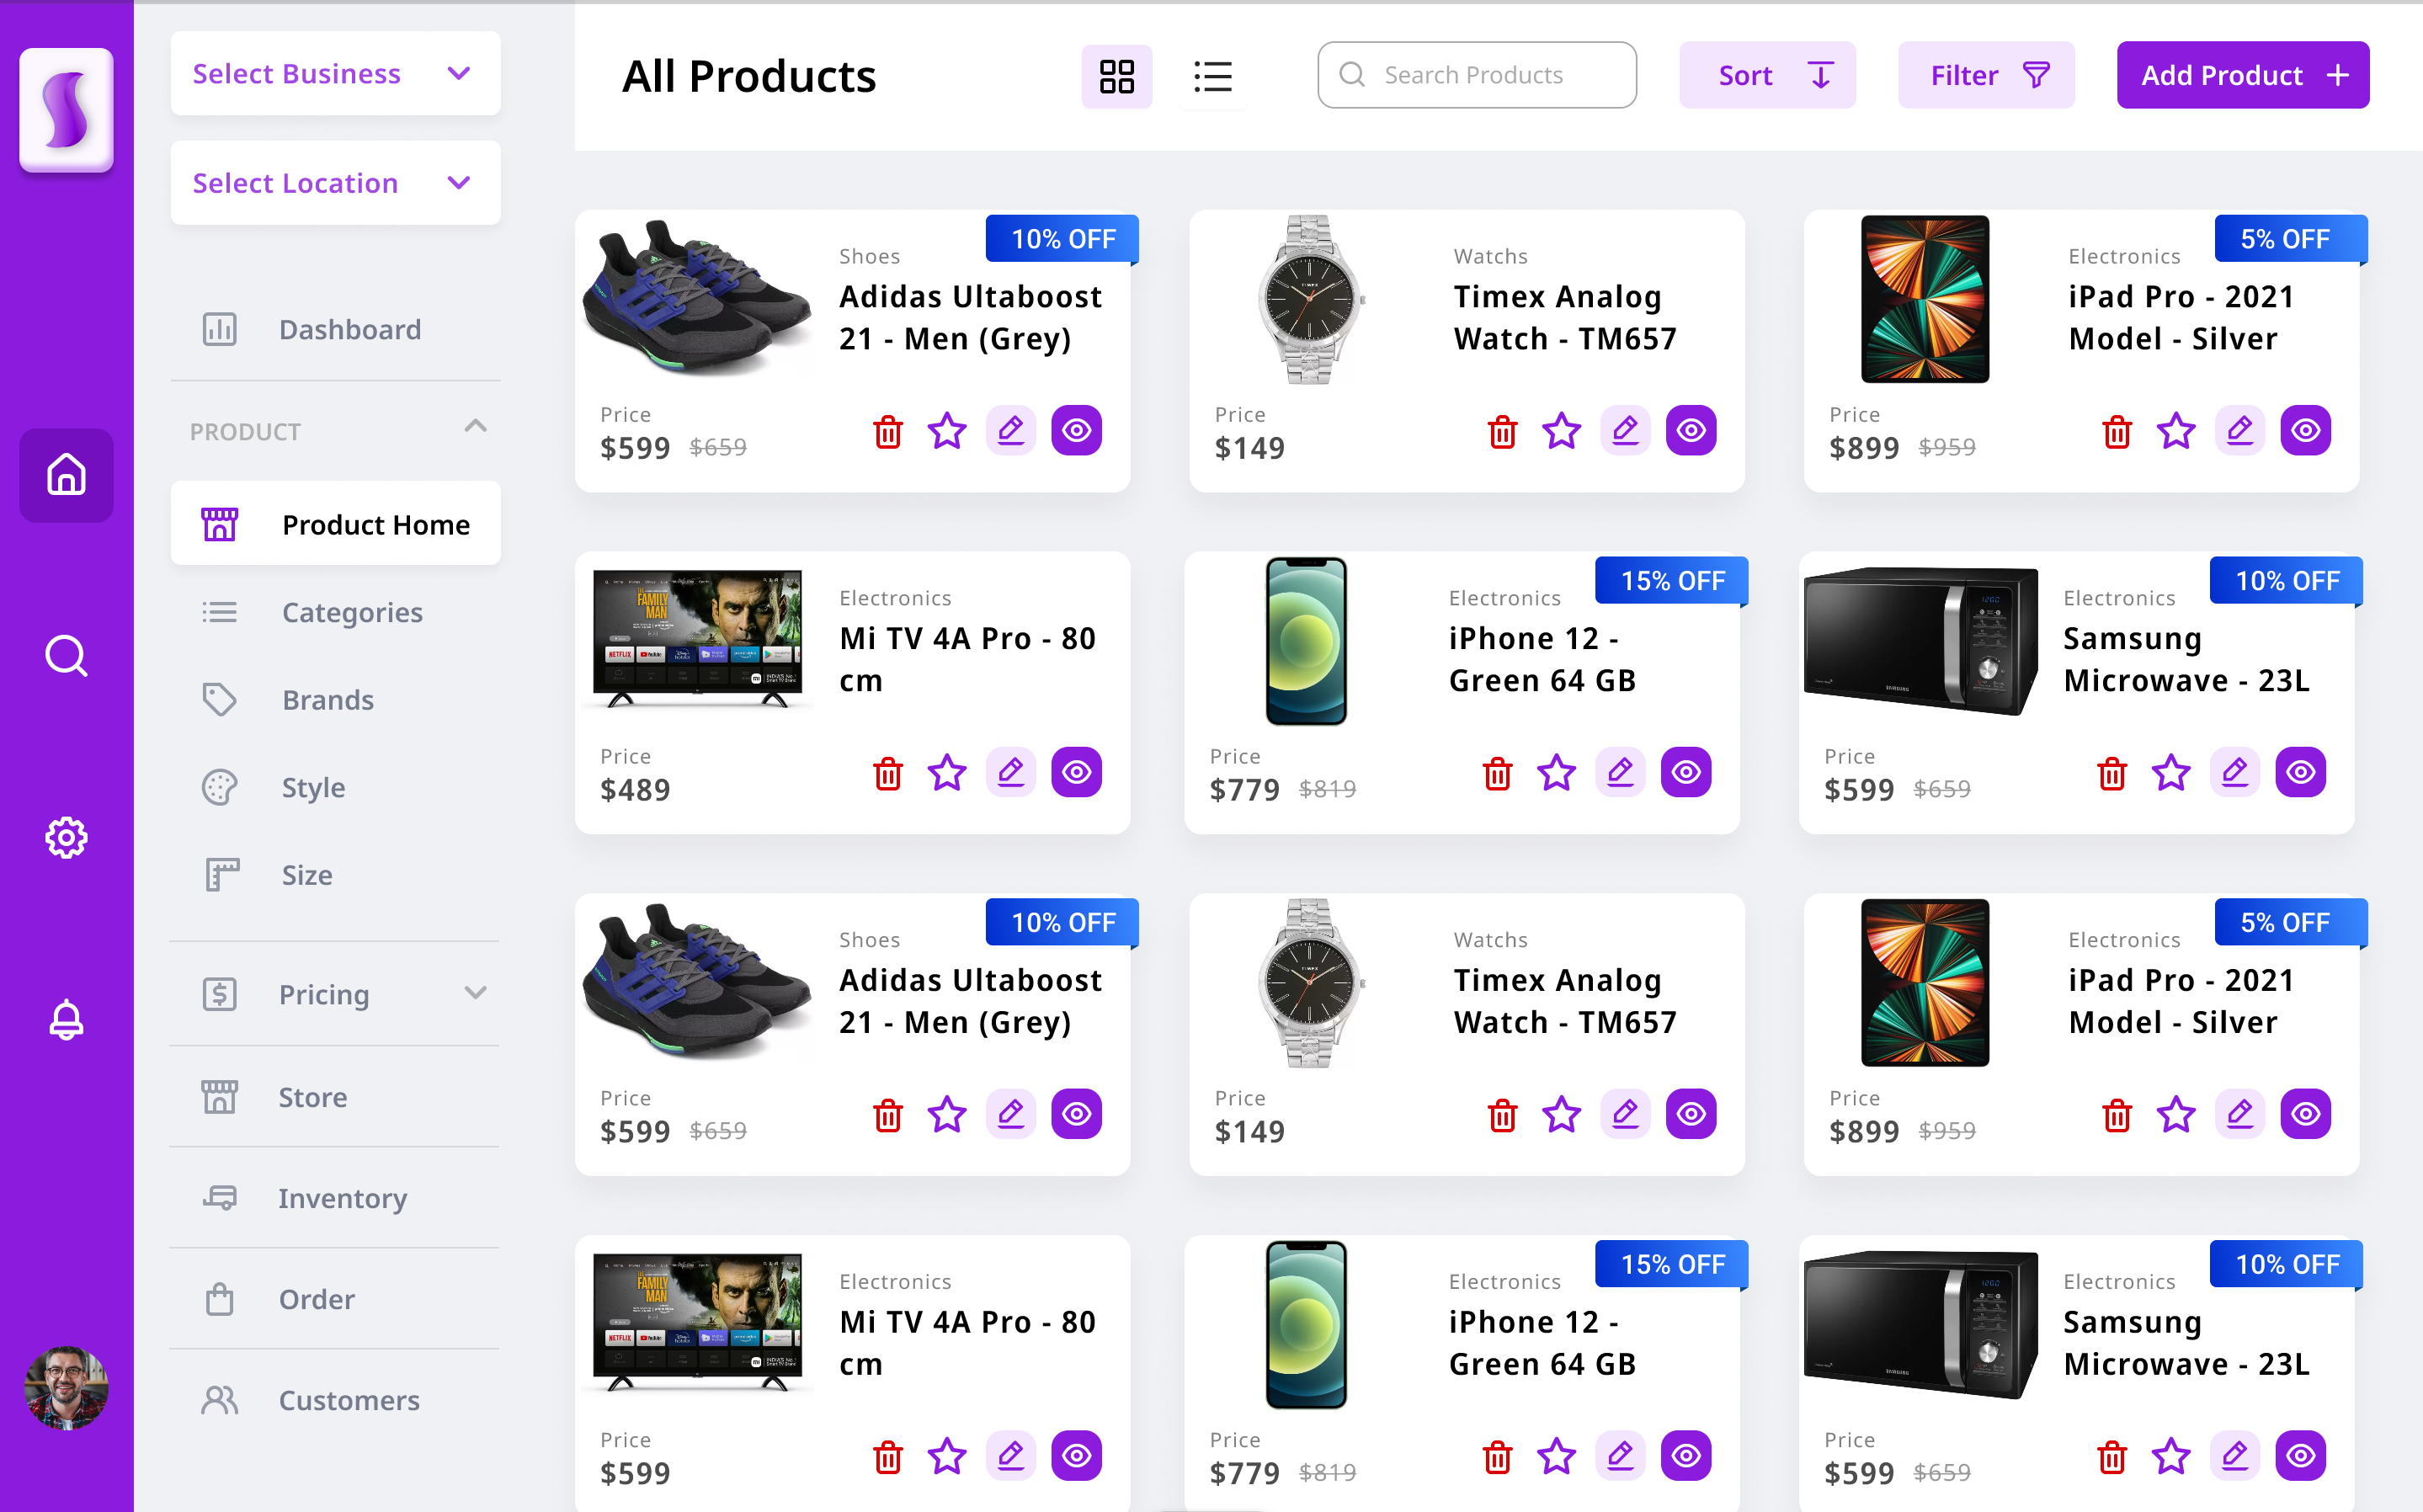Click the Add Product button
Screen dimensions: 2423x1512
coord(2242,74)
